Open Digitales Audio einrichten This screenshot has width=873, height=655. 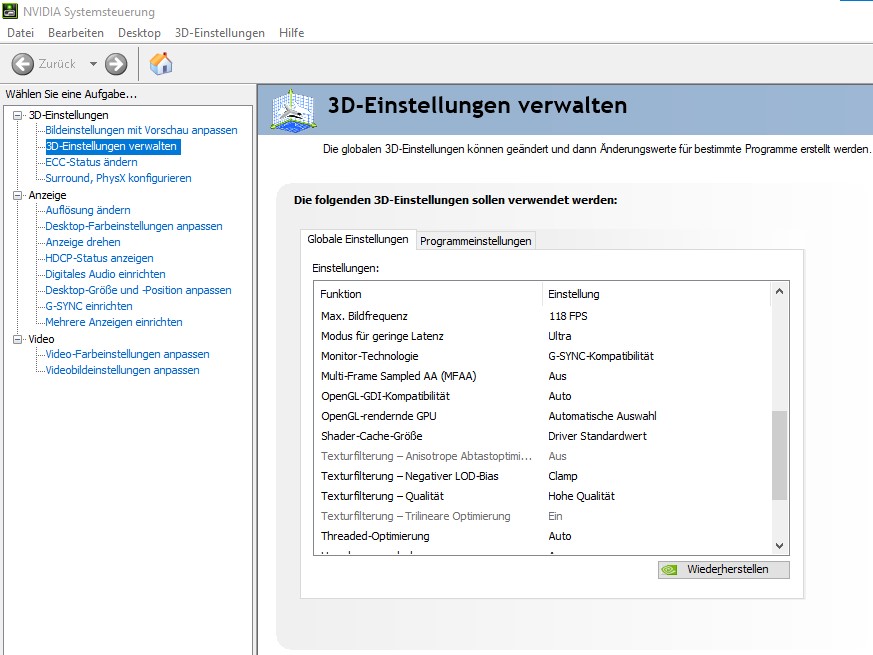105,275
